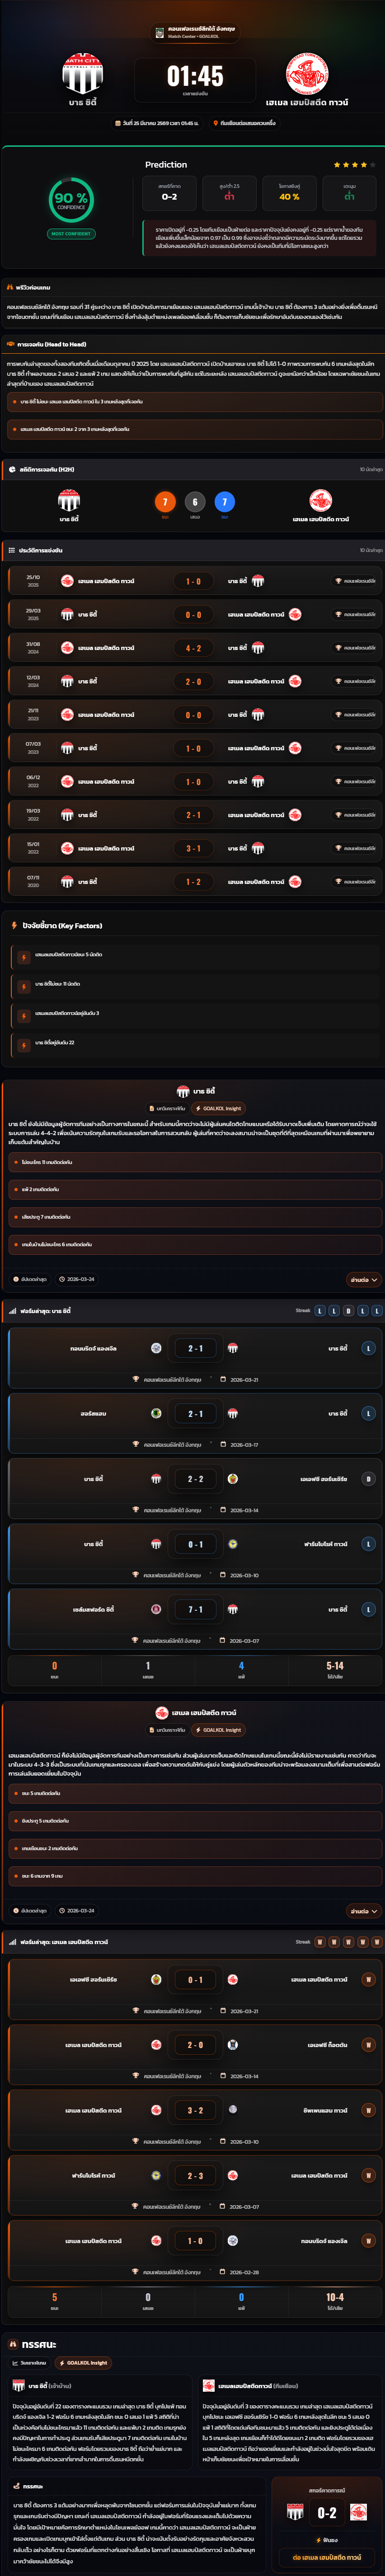Click the orange home-wins count circle in H2H
385x2576 pixels.
165,502
